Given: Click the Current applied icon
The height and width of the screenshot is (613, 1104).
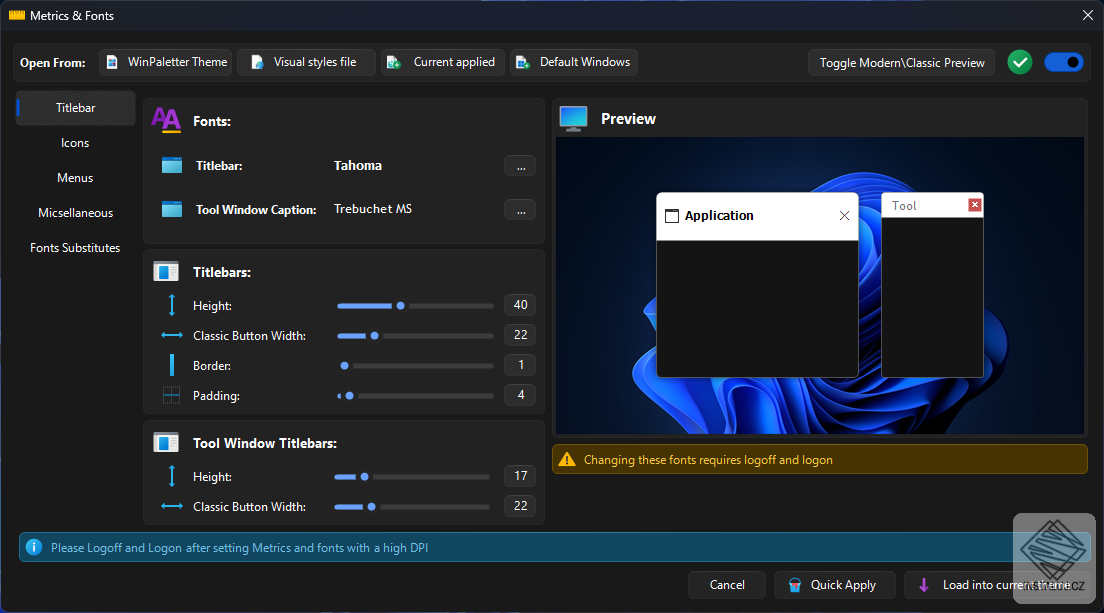Looking at the screenshot, I should pos(393,62).
